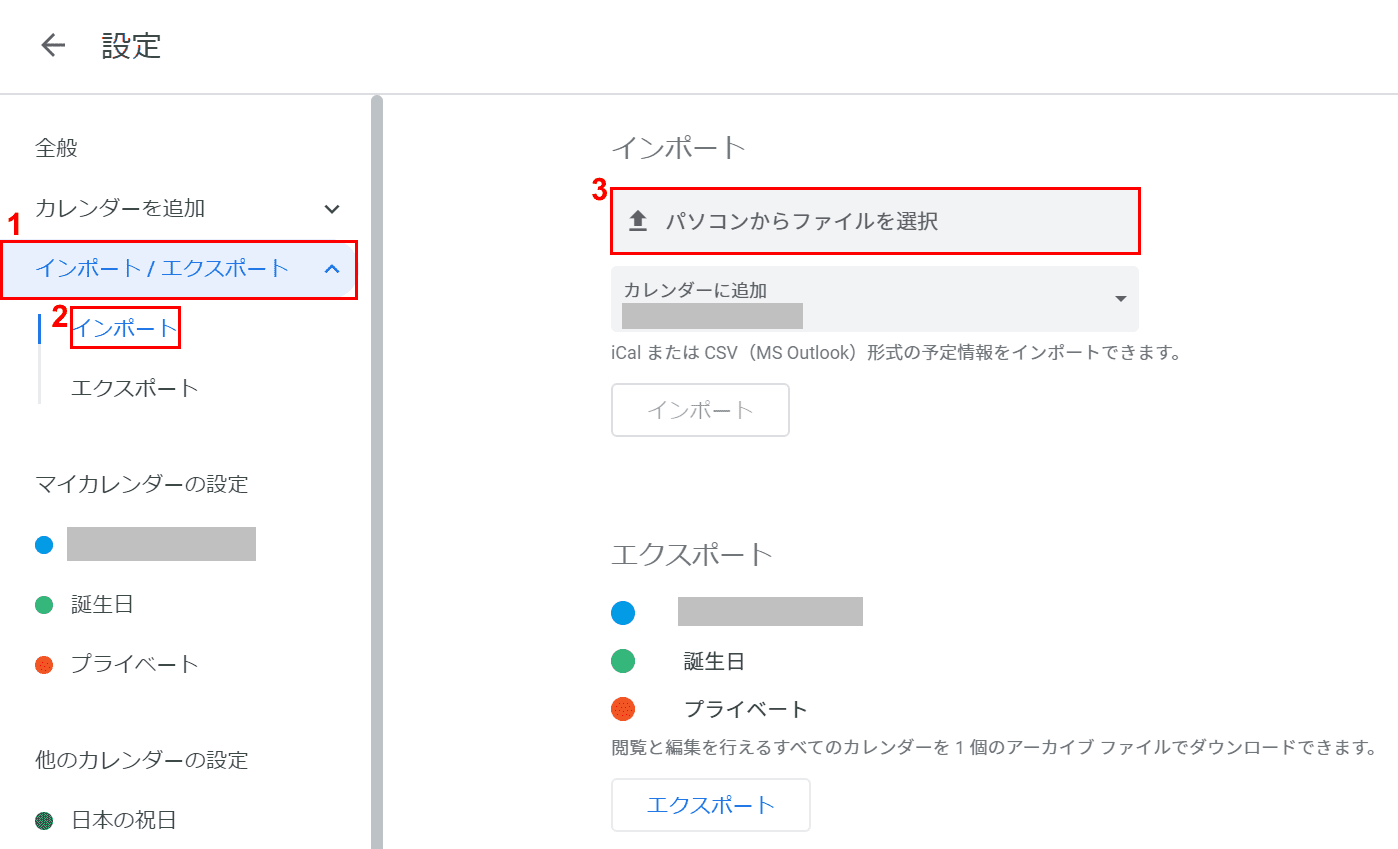Expand the カレンダーを追加 chevron
This screenshot has width=1398, height=849.
click(333, 209)
